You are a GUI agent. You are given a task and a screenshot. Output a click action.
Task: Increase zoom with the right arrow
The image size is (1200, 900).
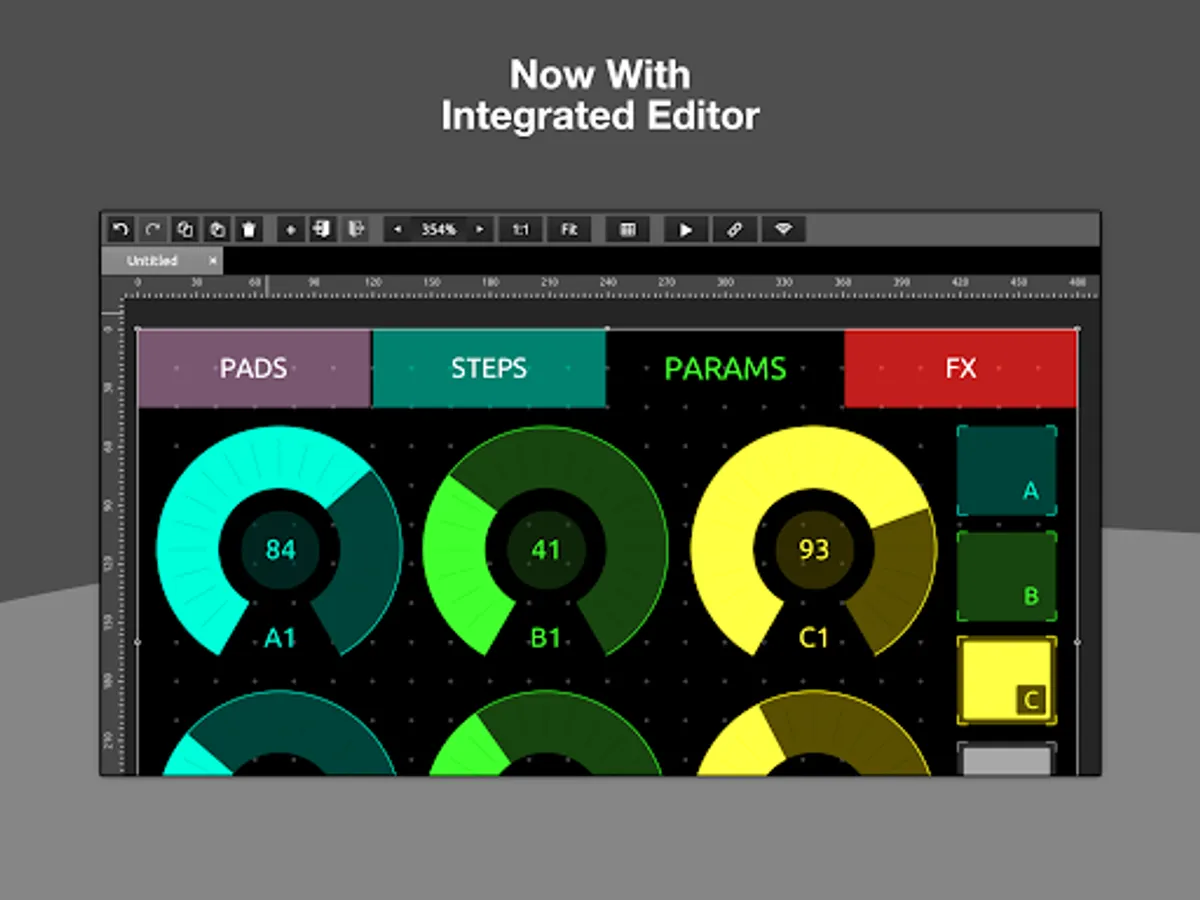480,229
